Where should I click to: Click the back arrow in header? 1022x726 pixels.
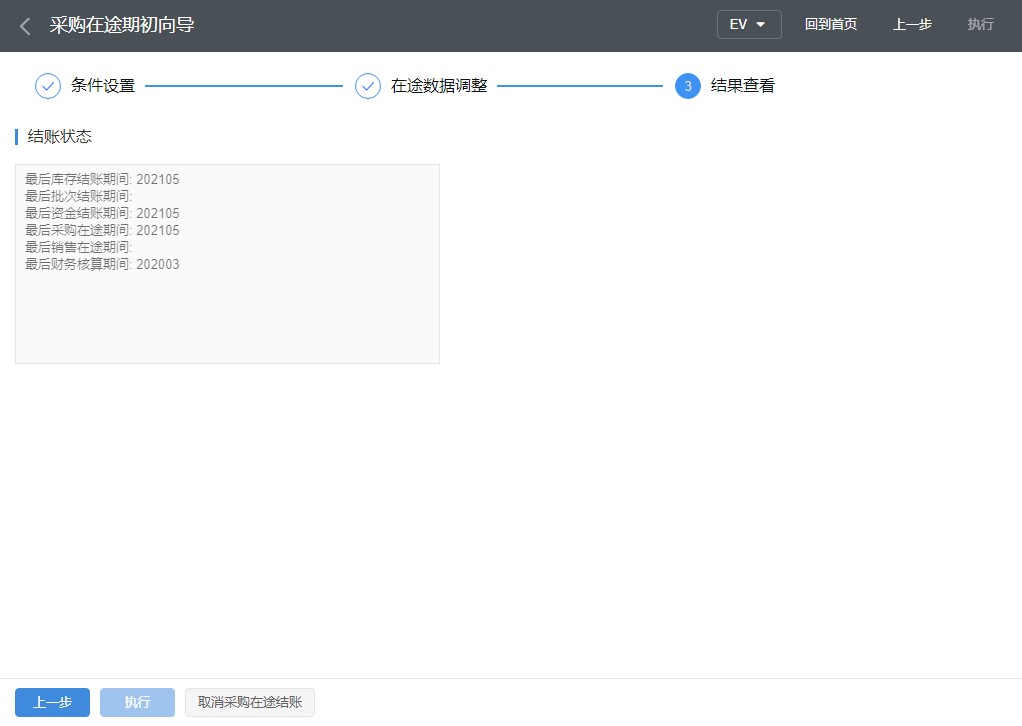(x=25, y=26)
